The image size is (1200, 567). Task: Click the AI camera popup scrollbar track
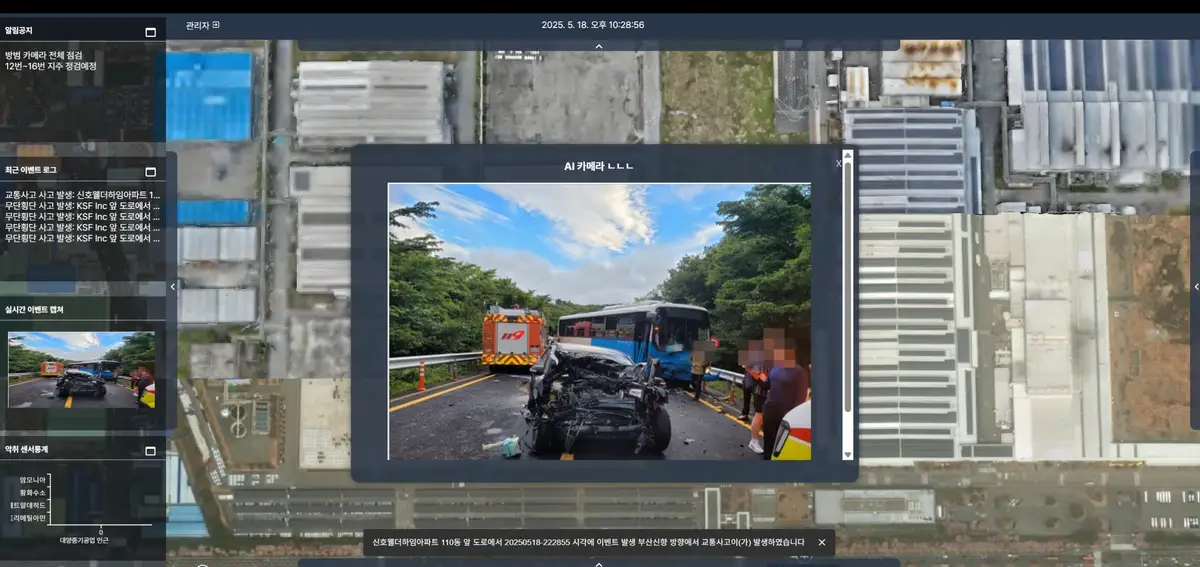tap(848, 430)
